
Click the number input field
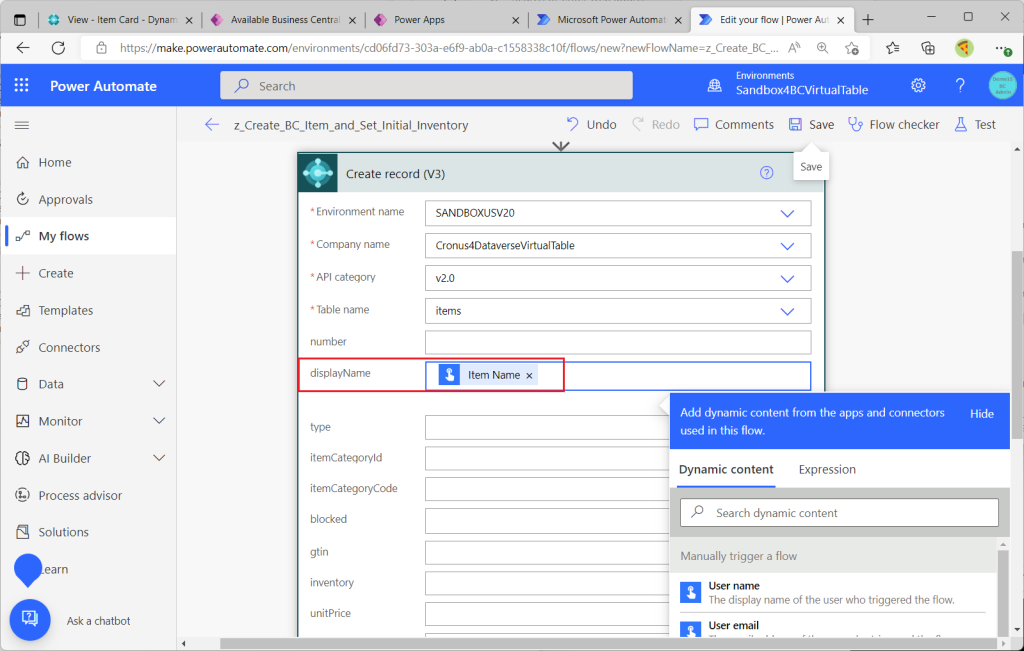coord(618,342)
